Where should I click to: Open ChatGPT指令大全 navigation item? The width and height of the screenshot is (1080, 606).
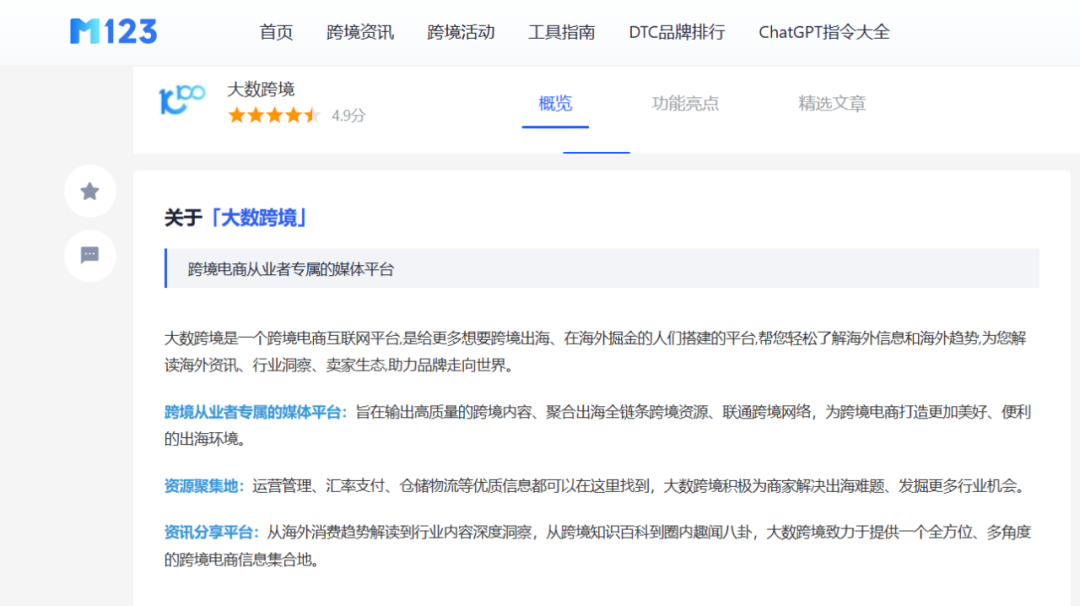click(x=824, y=32)
